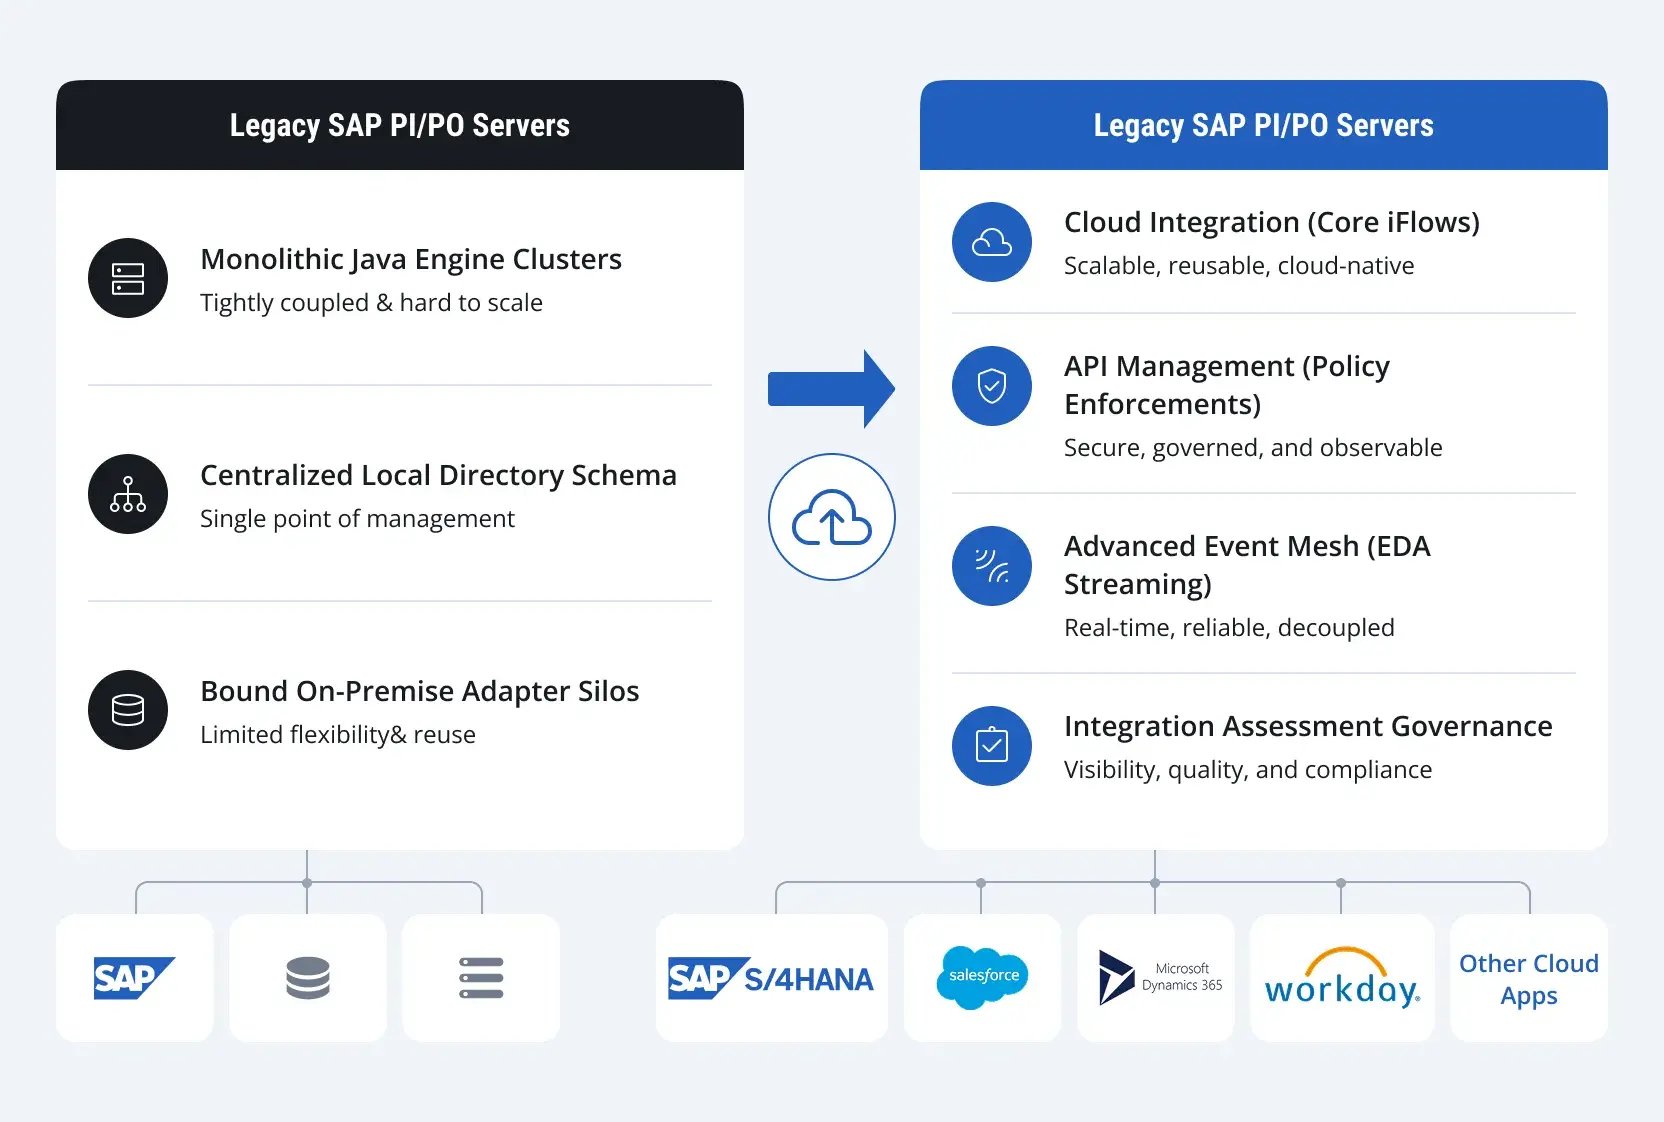Click the Salesforce cloud logo
This screenshot has width=1664, height=1122.
coord(983,977)
